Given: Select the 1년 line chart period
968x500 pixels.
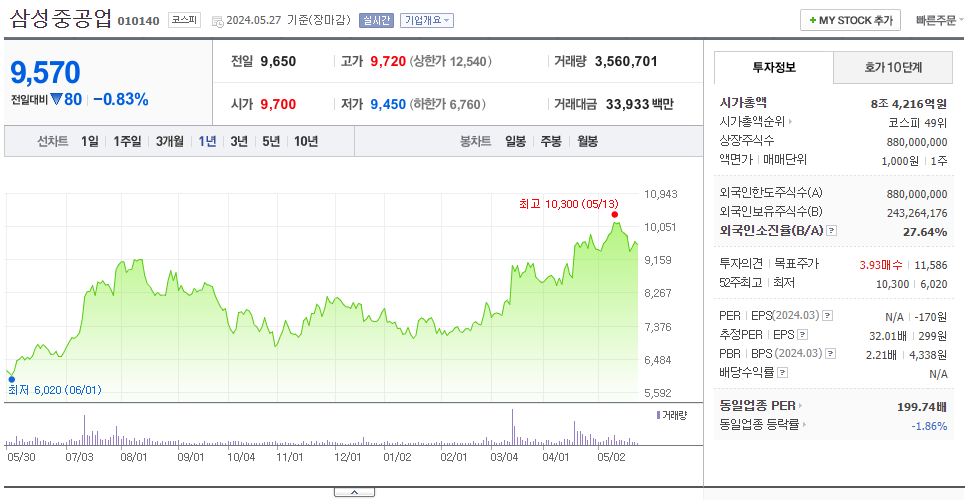Looking at the screenshot, I should [x=207, y=141].
